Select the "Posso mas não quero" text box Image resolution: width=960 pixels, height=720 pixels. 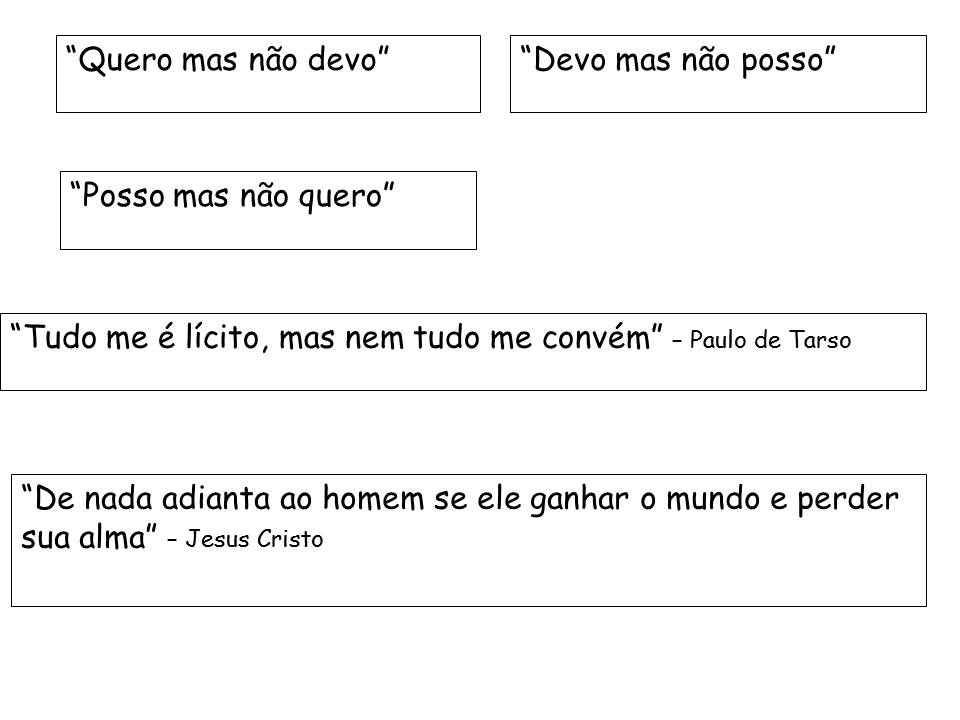(268, 211)
